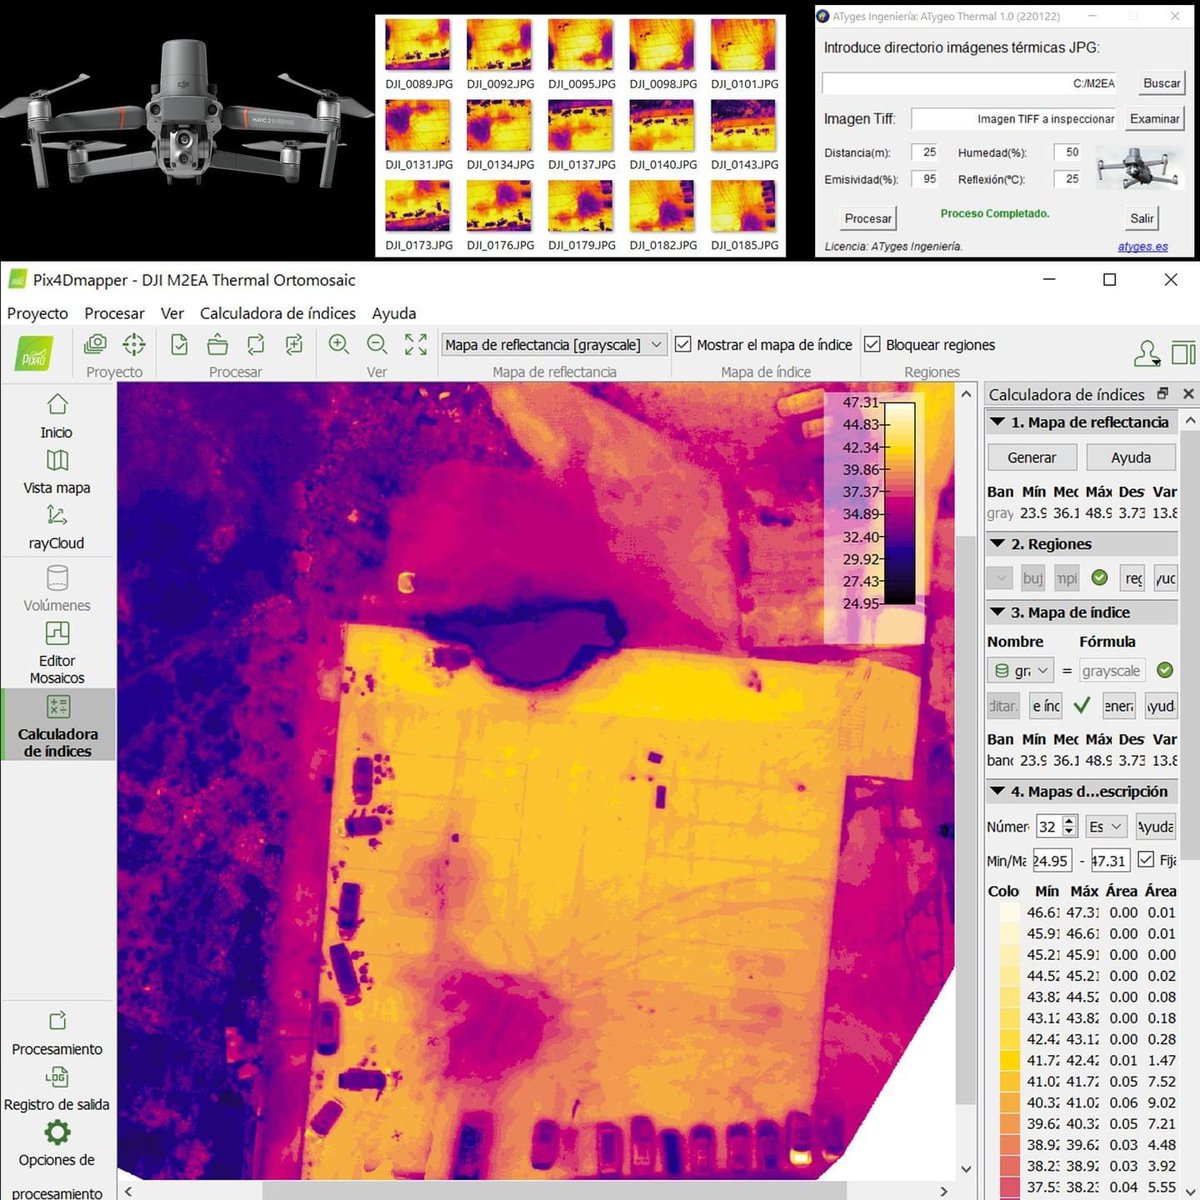Open the Vista mapa view
Viewport: 1200px width, 1200px height.
pyautogui.click(x=57, y=472)
